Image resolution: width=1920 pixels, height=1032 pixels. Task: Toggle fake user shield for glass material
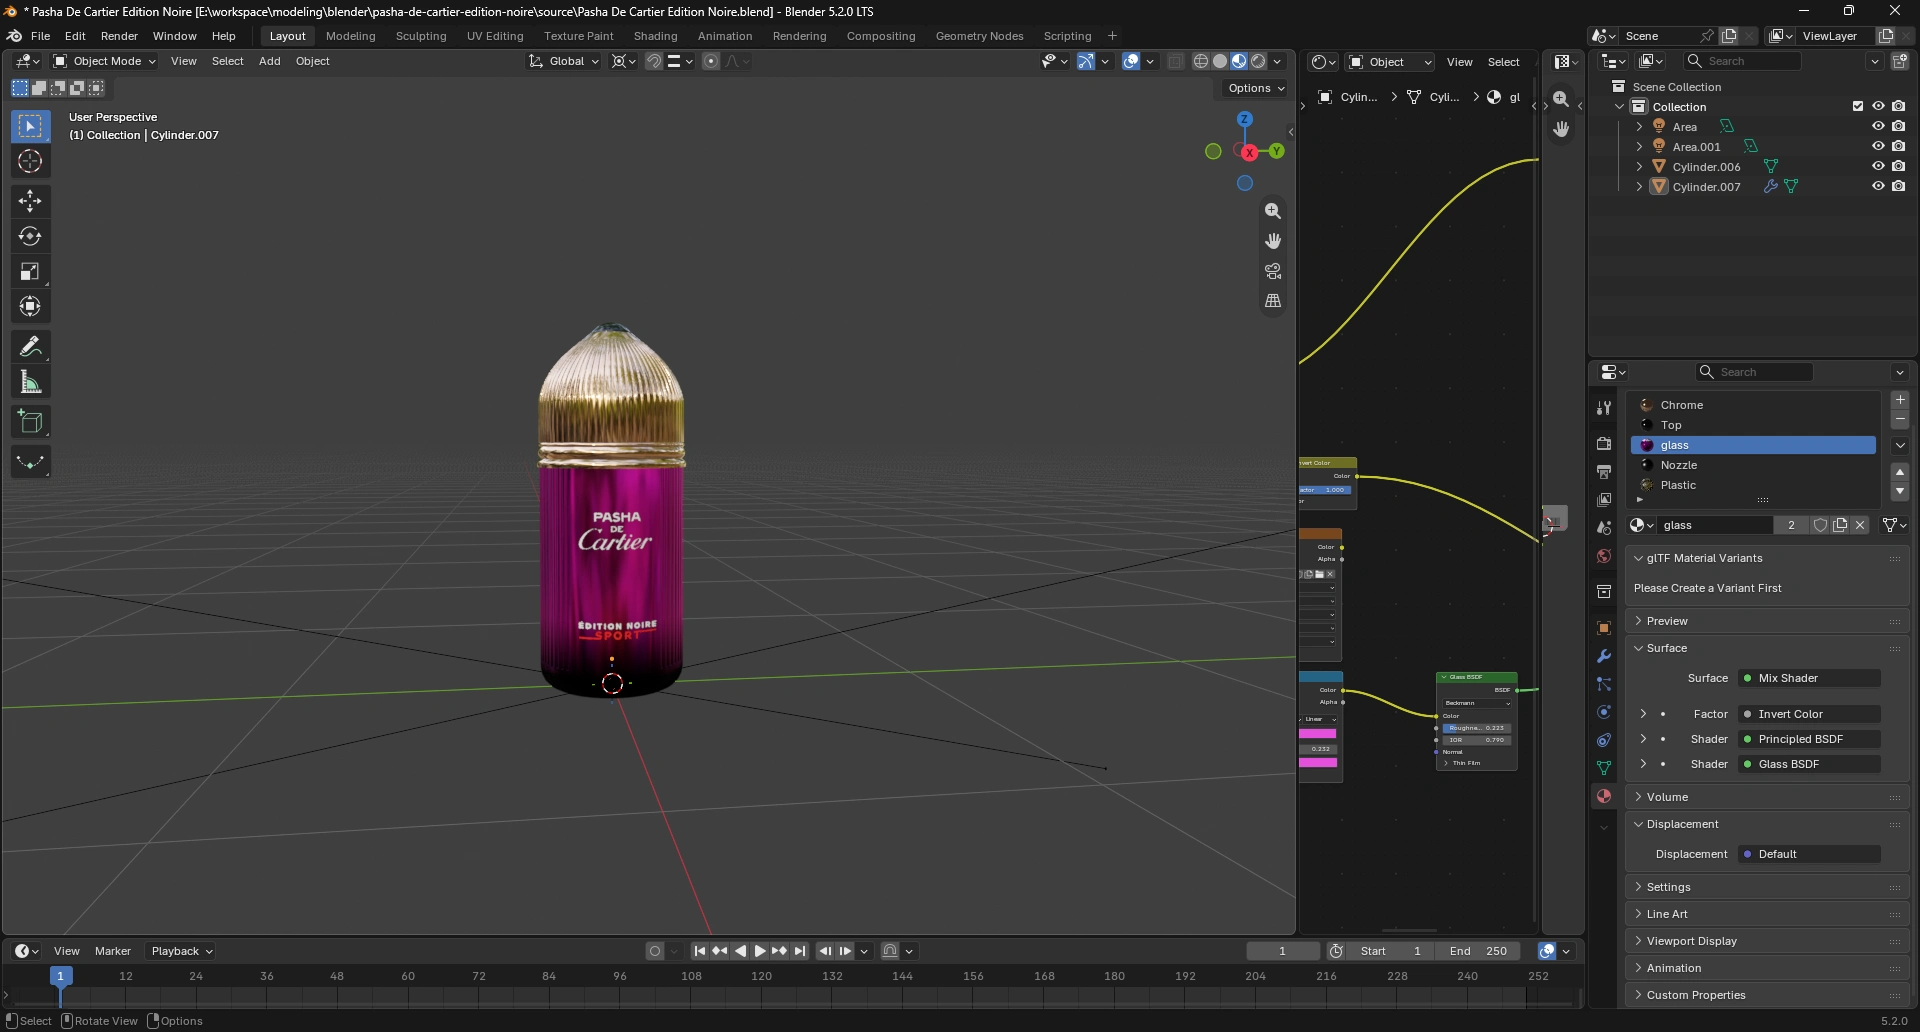1820,525
